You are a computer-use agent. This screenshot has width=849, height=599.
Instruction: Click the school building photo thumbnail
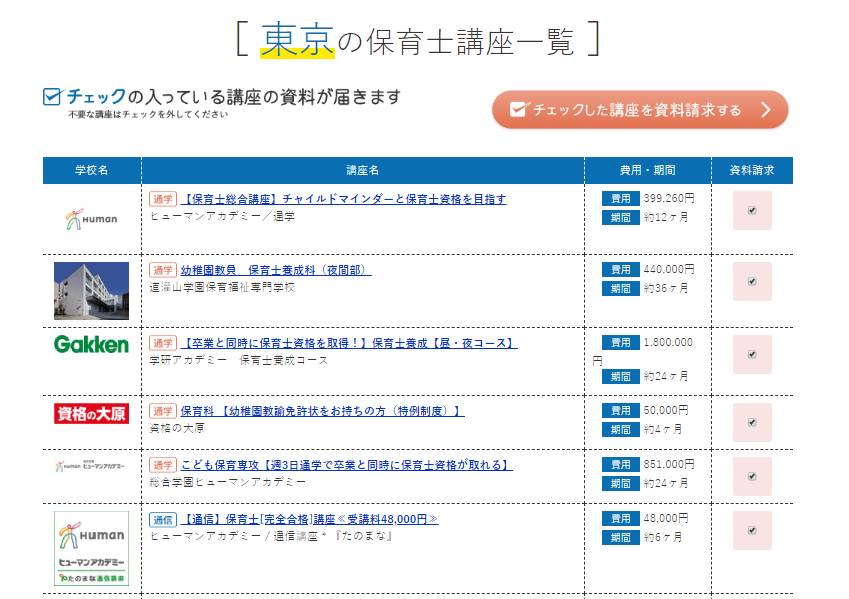(x=91, y=290)
